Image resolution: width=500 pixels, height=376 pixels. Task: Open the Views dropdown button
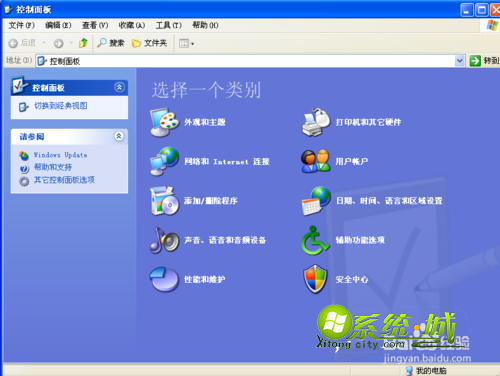pos(186,43)
